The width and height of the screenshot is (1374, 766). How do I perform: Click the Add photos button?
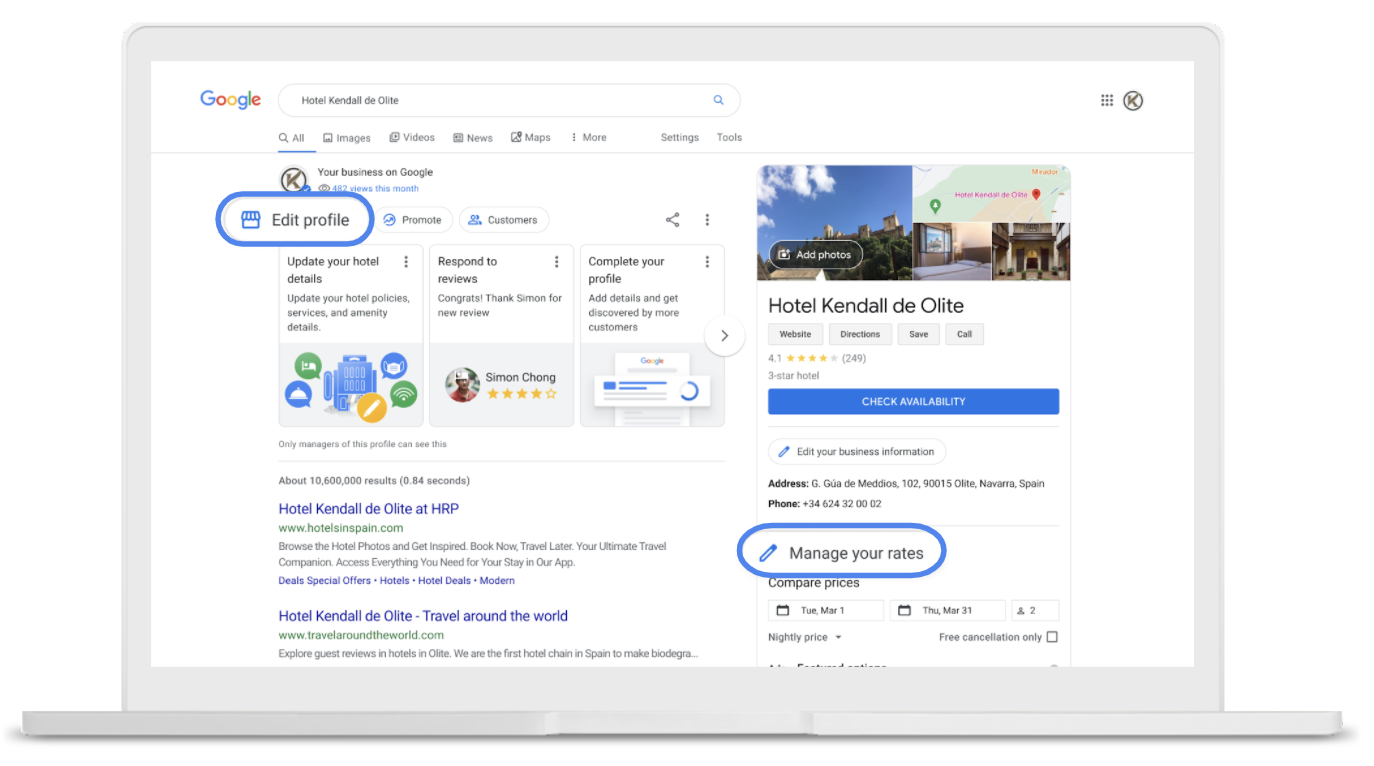click(x=815, y=255)
